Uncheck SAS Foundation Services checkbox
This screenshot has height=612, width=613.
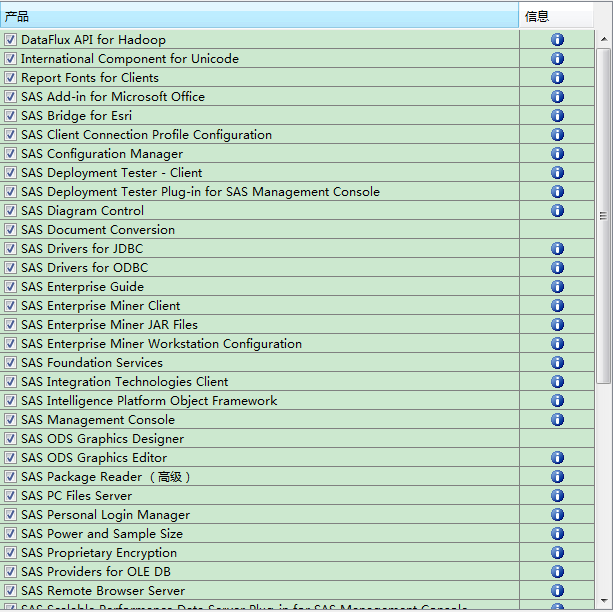coord(11,363)
